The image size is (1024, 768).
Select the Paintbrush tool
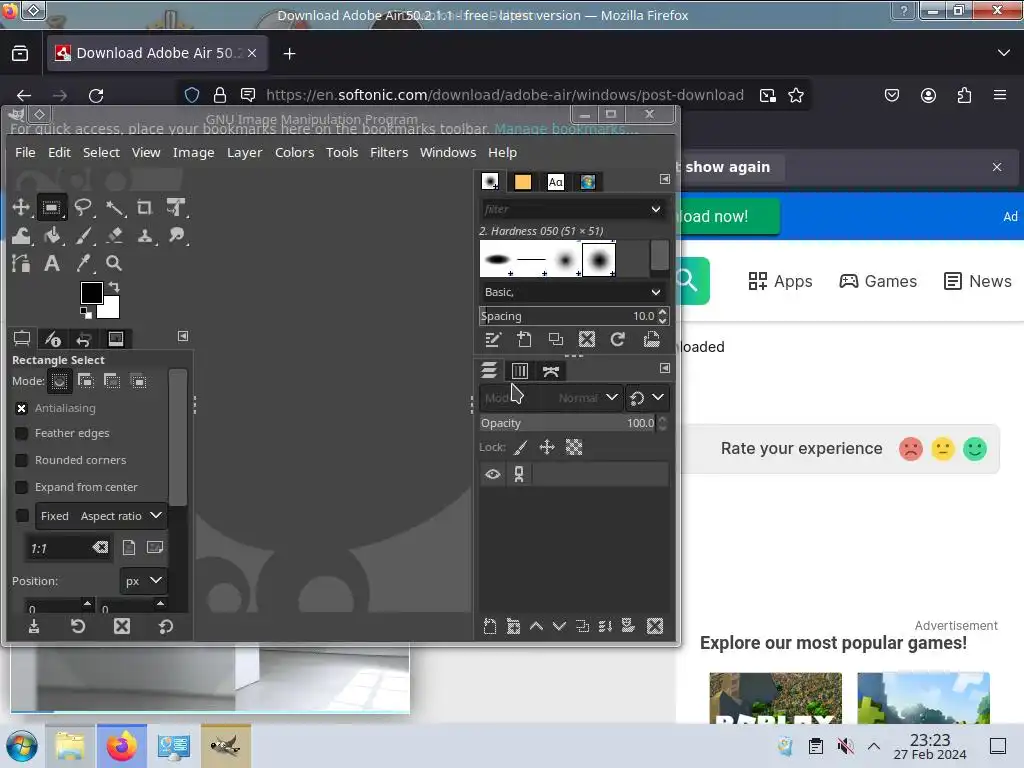click(x=83, y=236)
